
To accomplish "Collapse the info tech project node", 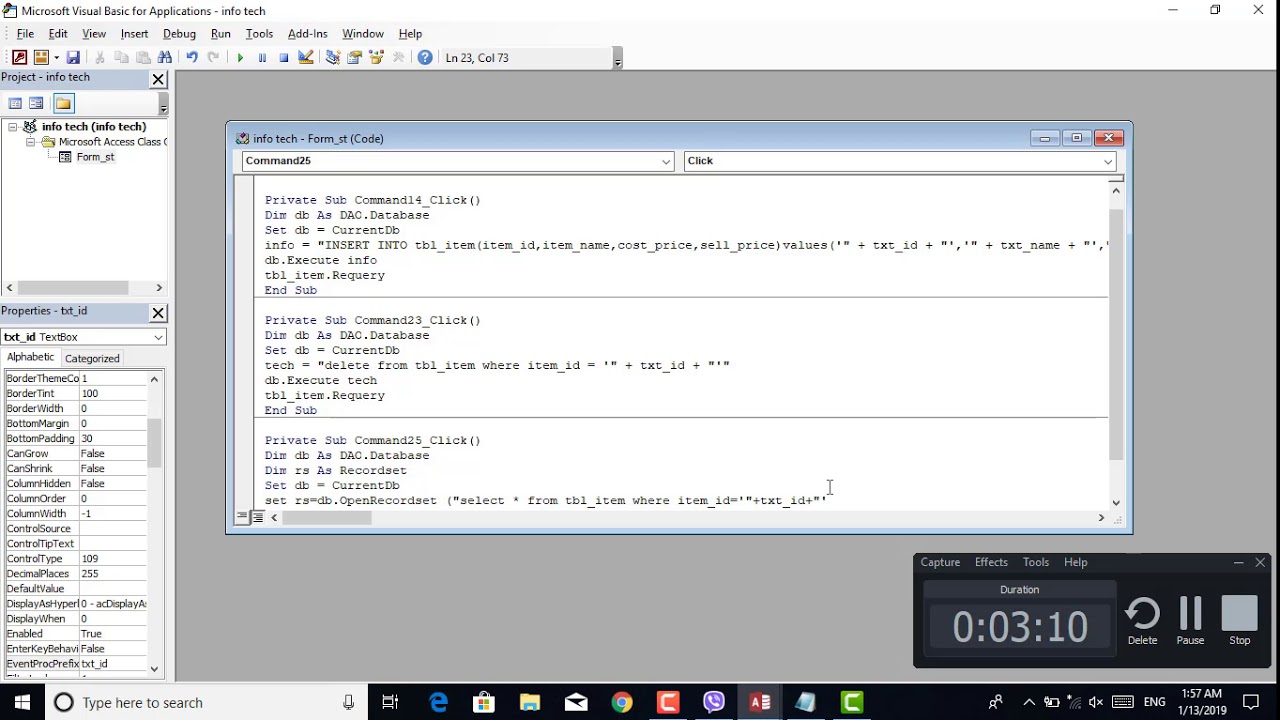I will tap(13, 127).
